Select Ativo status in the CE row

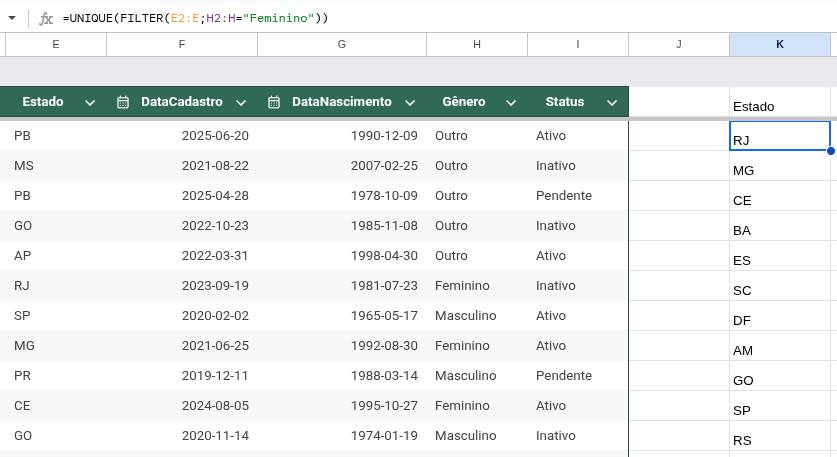pos(578,406)
